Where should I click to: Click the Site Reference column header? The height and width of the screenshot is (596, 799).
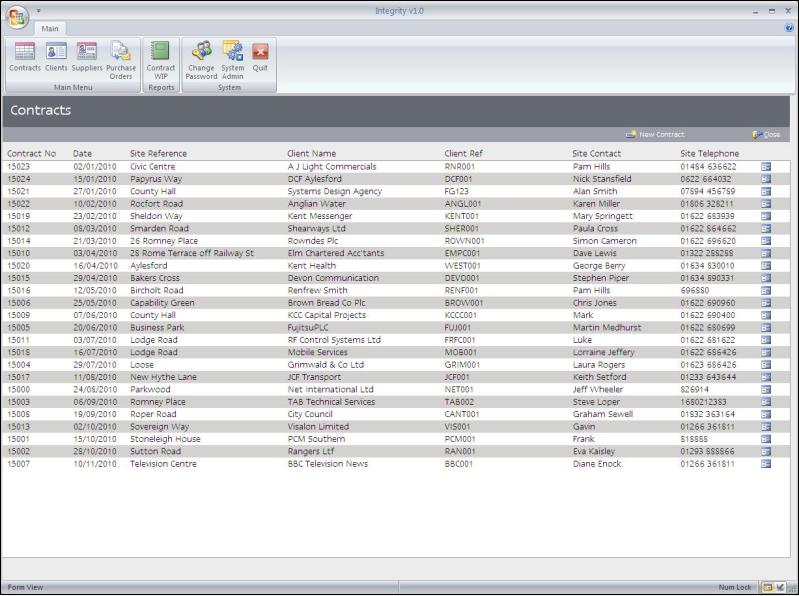click(158, 153)
